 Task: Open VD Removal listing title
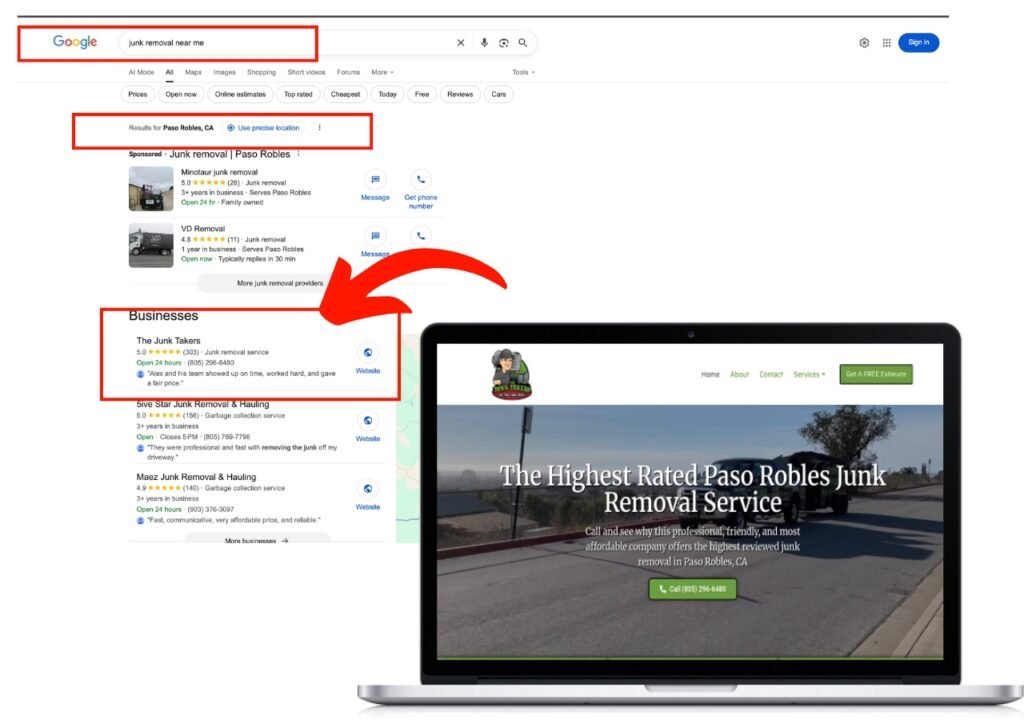pyautogui.click(x=202, y=229)
